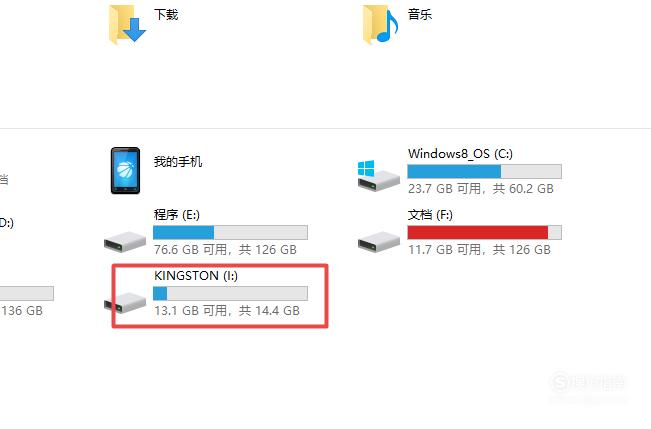Viewport: 651px width, 429px height.
Task: Click the 我的手机 device label
Action: pos(178,162)
